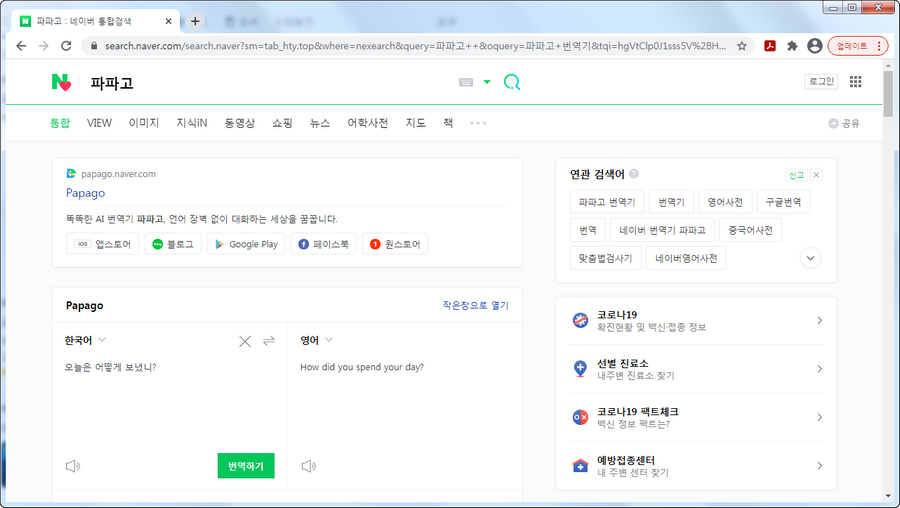Open the 앱스토어 iOS link
The height and width of the screenshot is (508, 900).
tap(102, 244)
